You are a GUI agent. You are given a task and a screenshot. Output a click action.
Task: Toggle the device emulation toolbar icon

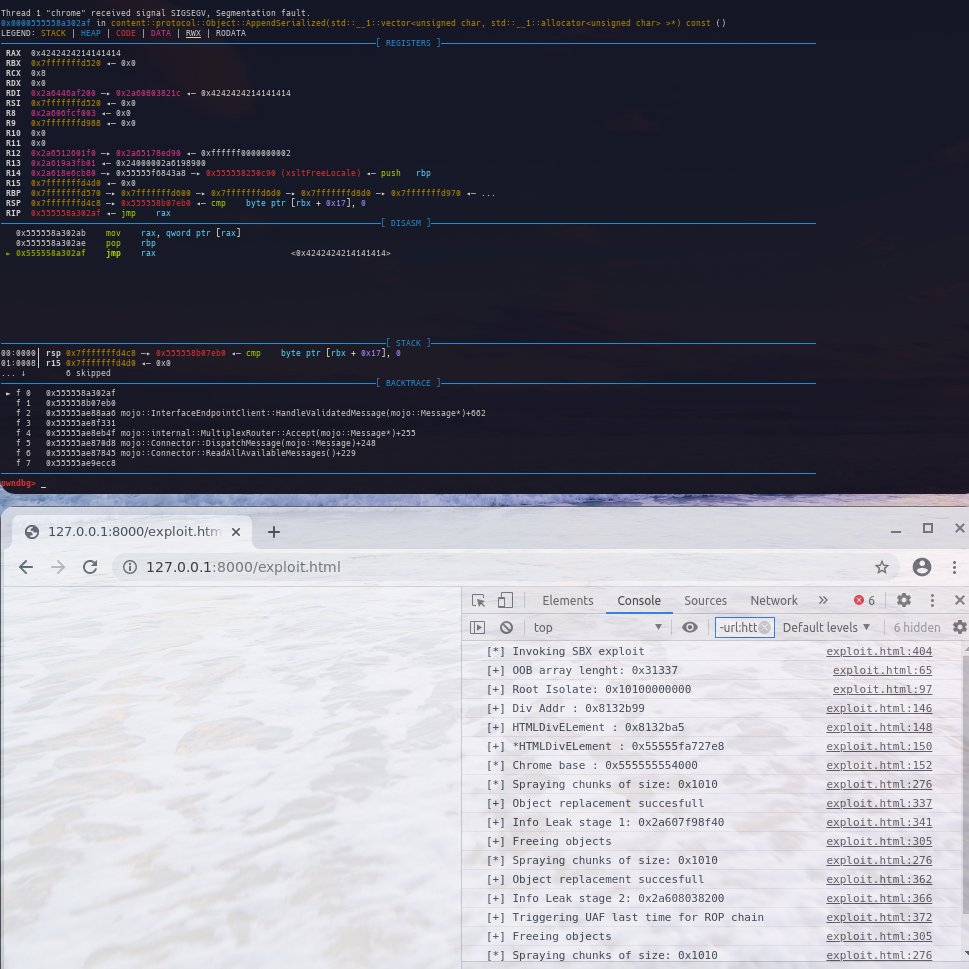pos(503,600)
